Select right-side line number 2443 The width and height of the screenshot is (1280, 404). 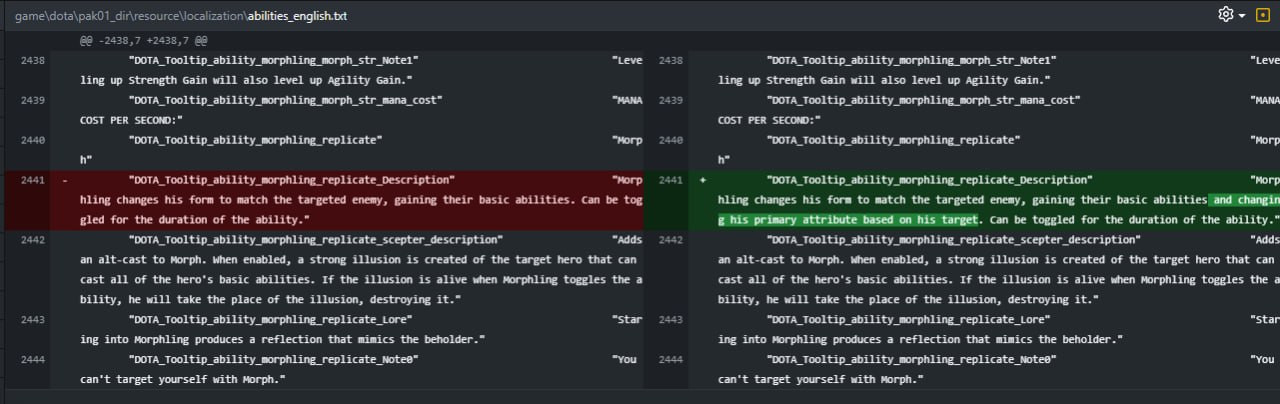coord(671,320)
